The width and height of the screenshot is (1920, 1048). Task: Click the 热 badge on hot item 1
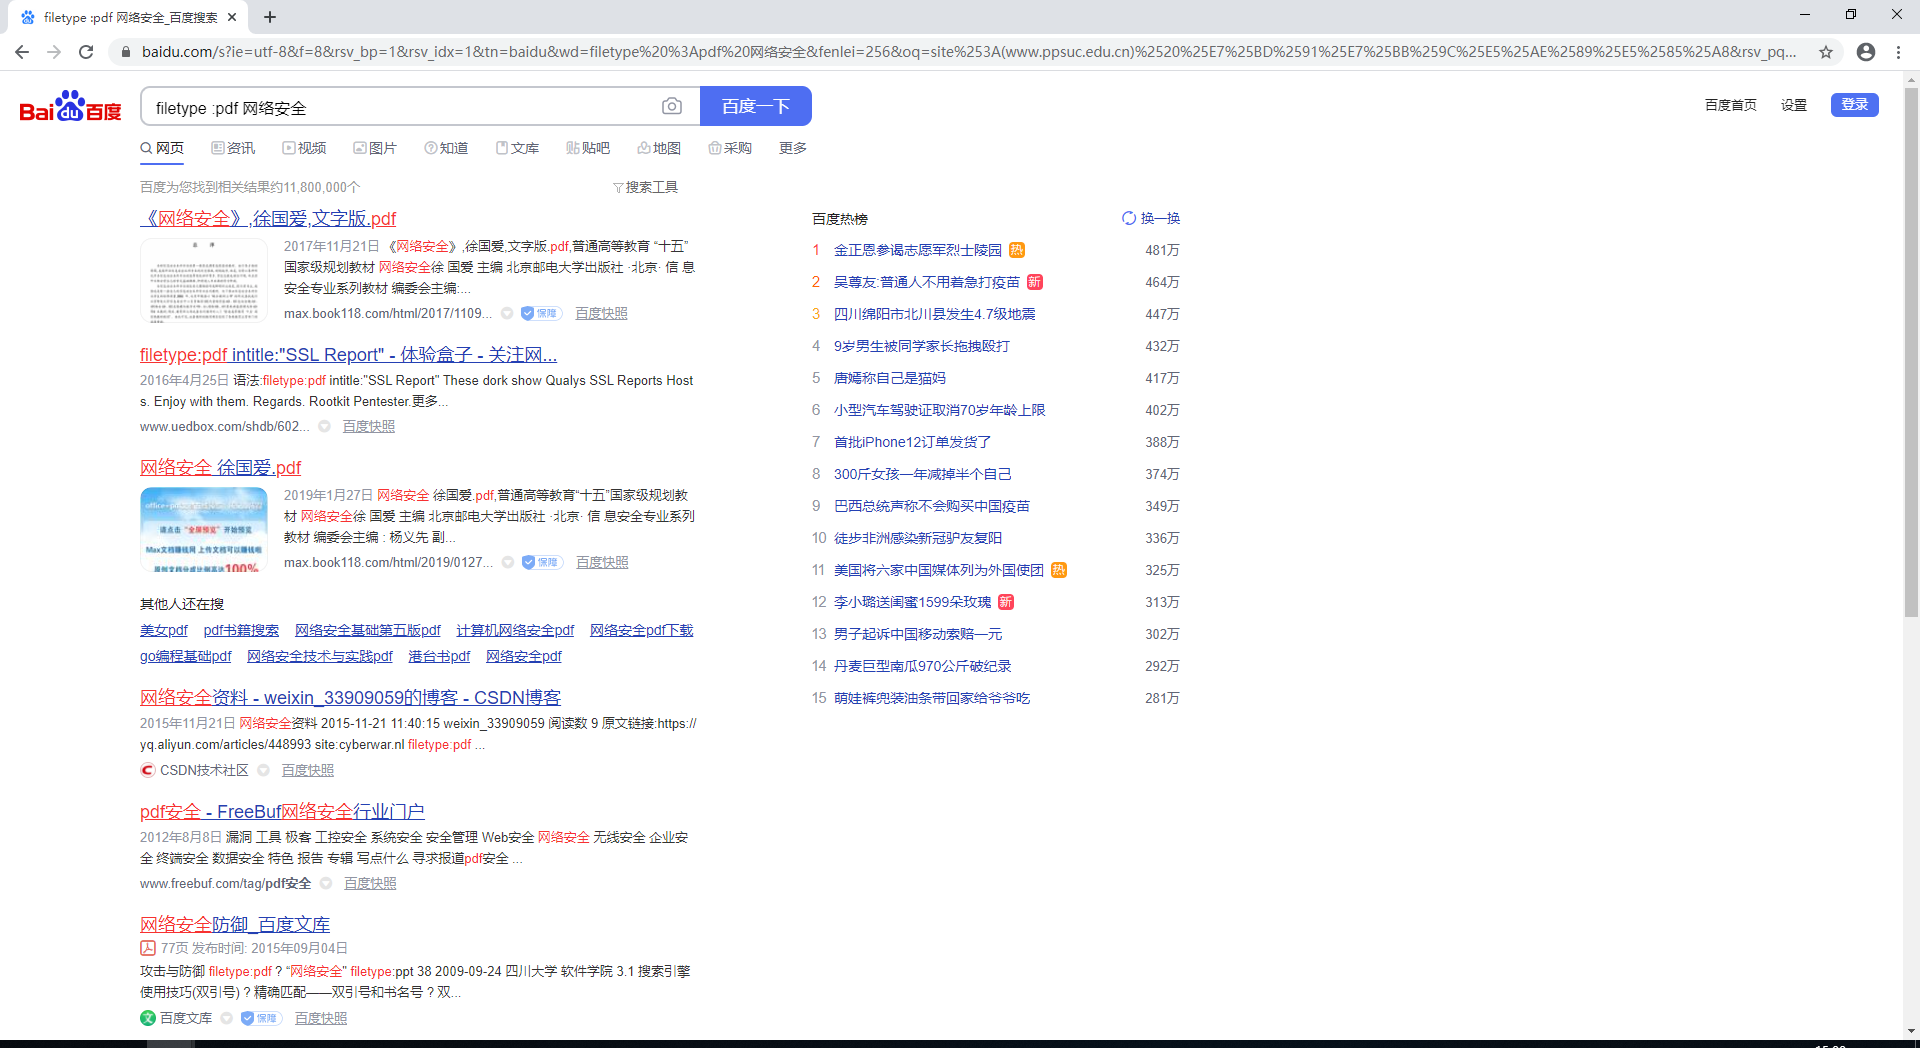point(1017,250)
